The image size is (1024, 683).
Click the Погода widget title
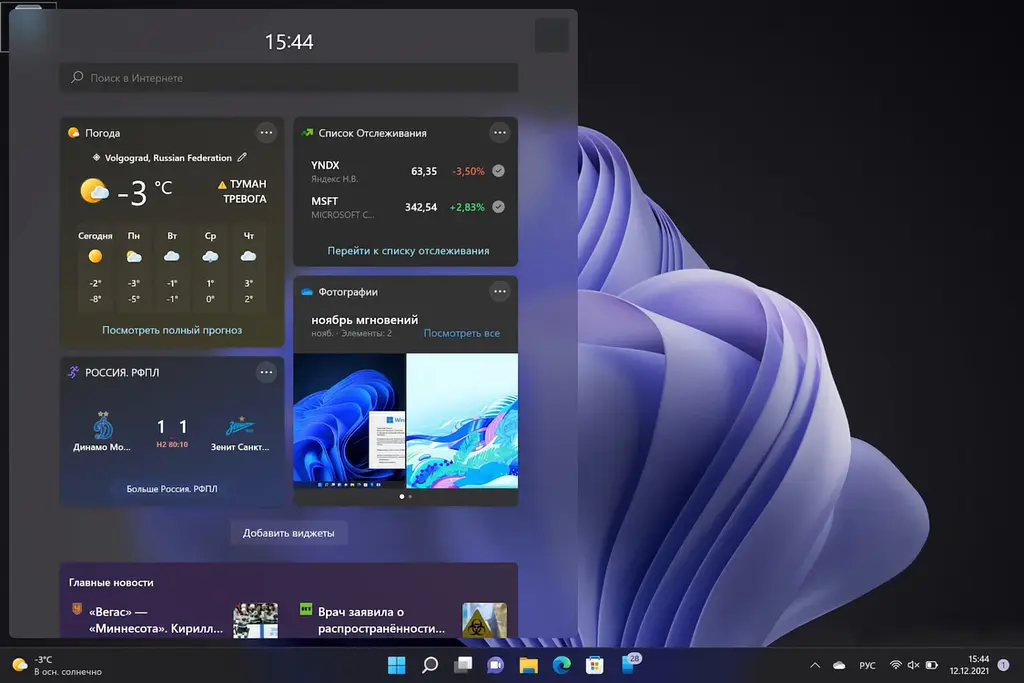tap(103, 133)
